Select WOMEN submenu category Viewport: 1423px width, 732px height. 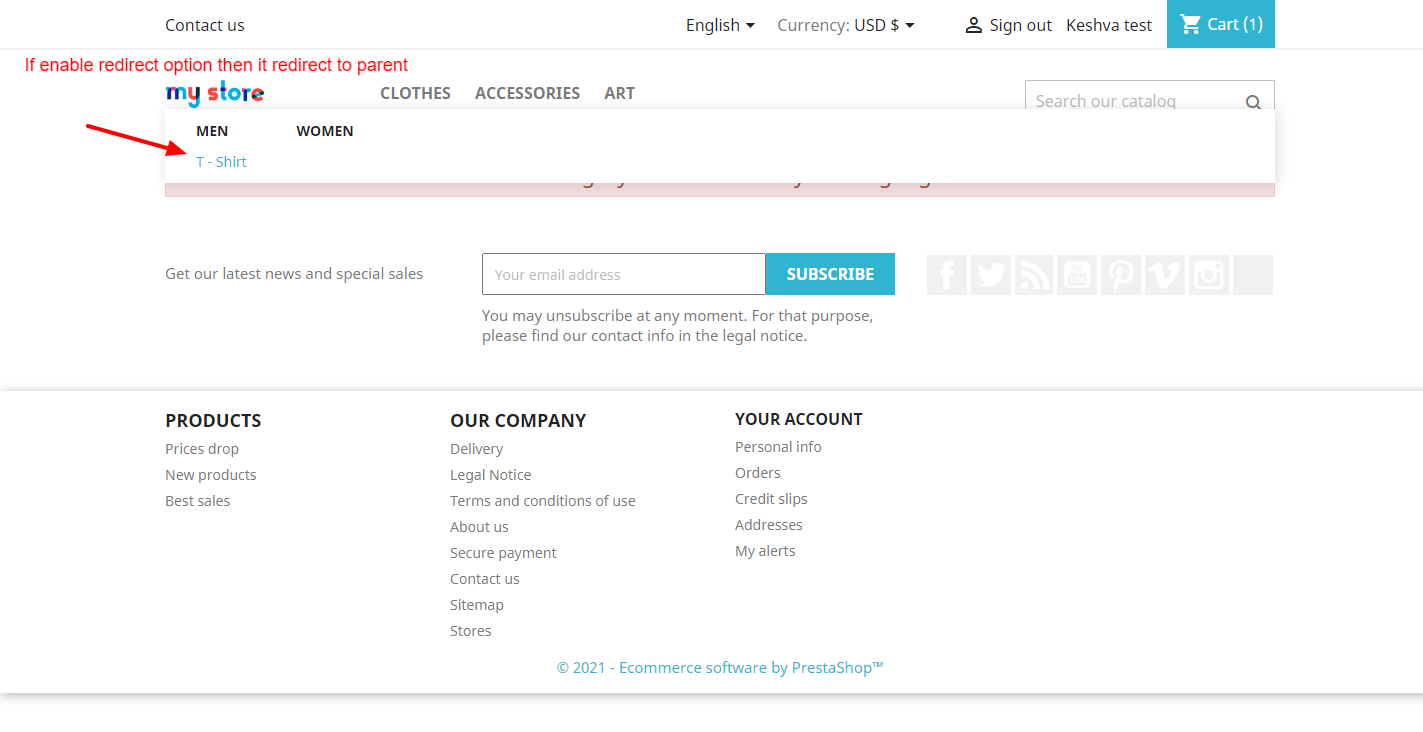click(x=325, y=131)
